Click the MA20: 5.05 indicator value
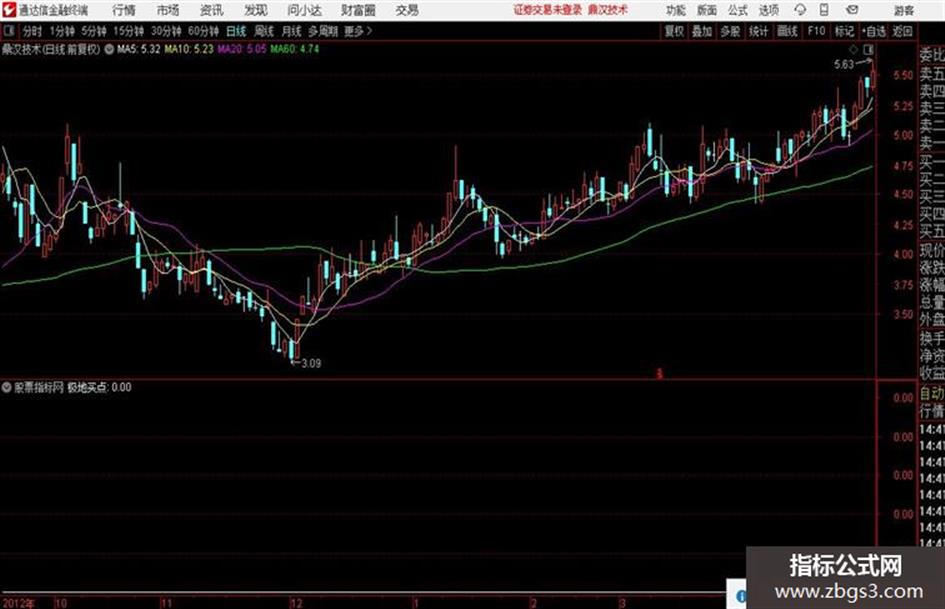This screenshot has width=945, height=609. click(x=242, y=49)
